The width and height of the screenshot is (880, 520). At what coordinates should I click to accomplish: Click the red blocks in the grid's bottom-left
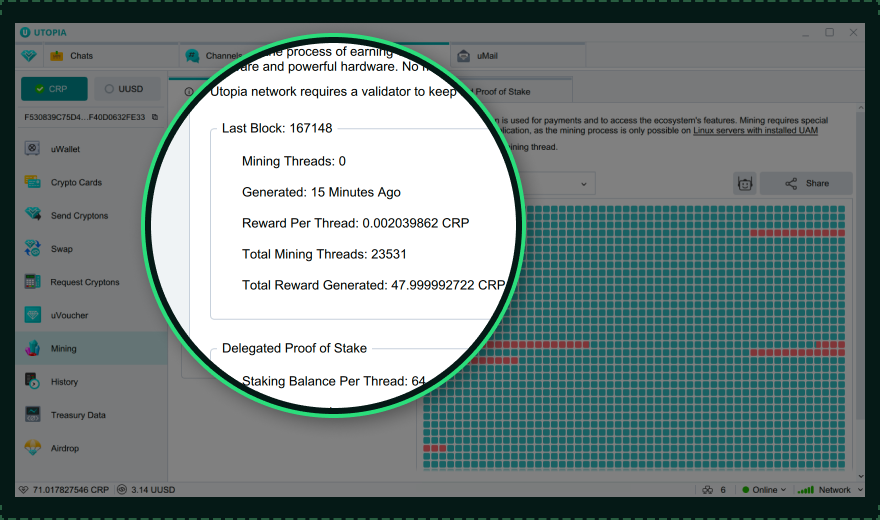pyautogui.click(x=434, y=448)
